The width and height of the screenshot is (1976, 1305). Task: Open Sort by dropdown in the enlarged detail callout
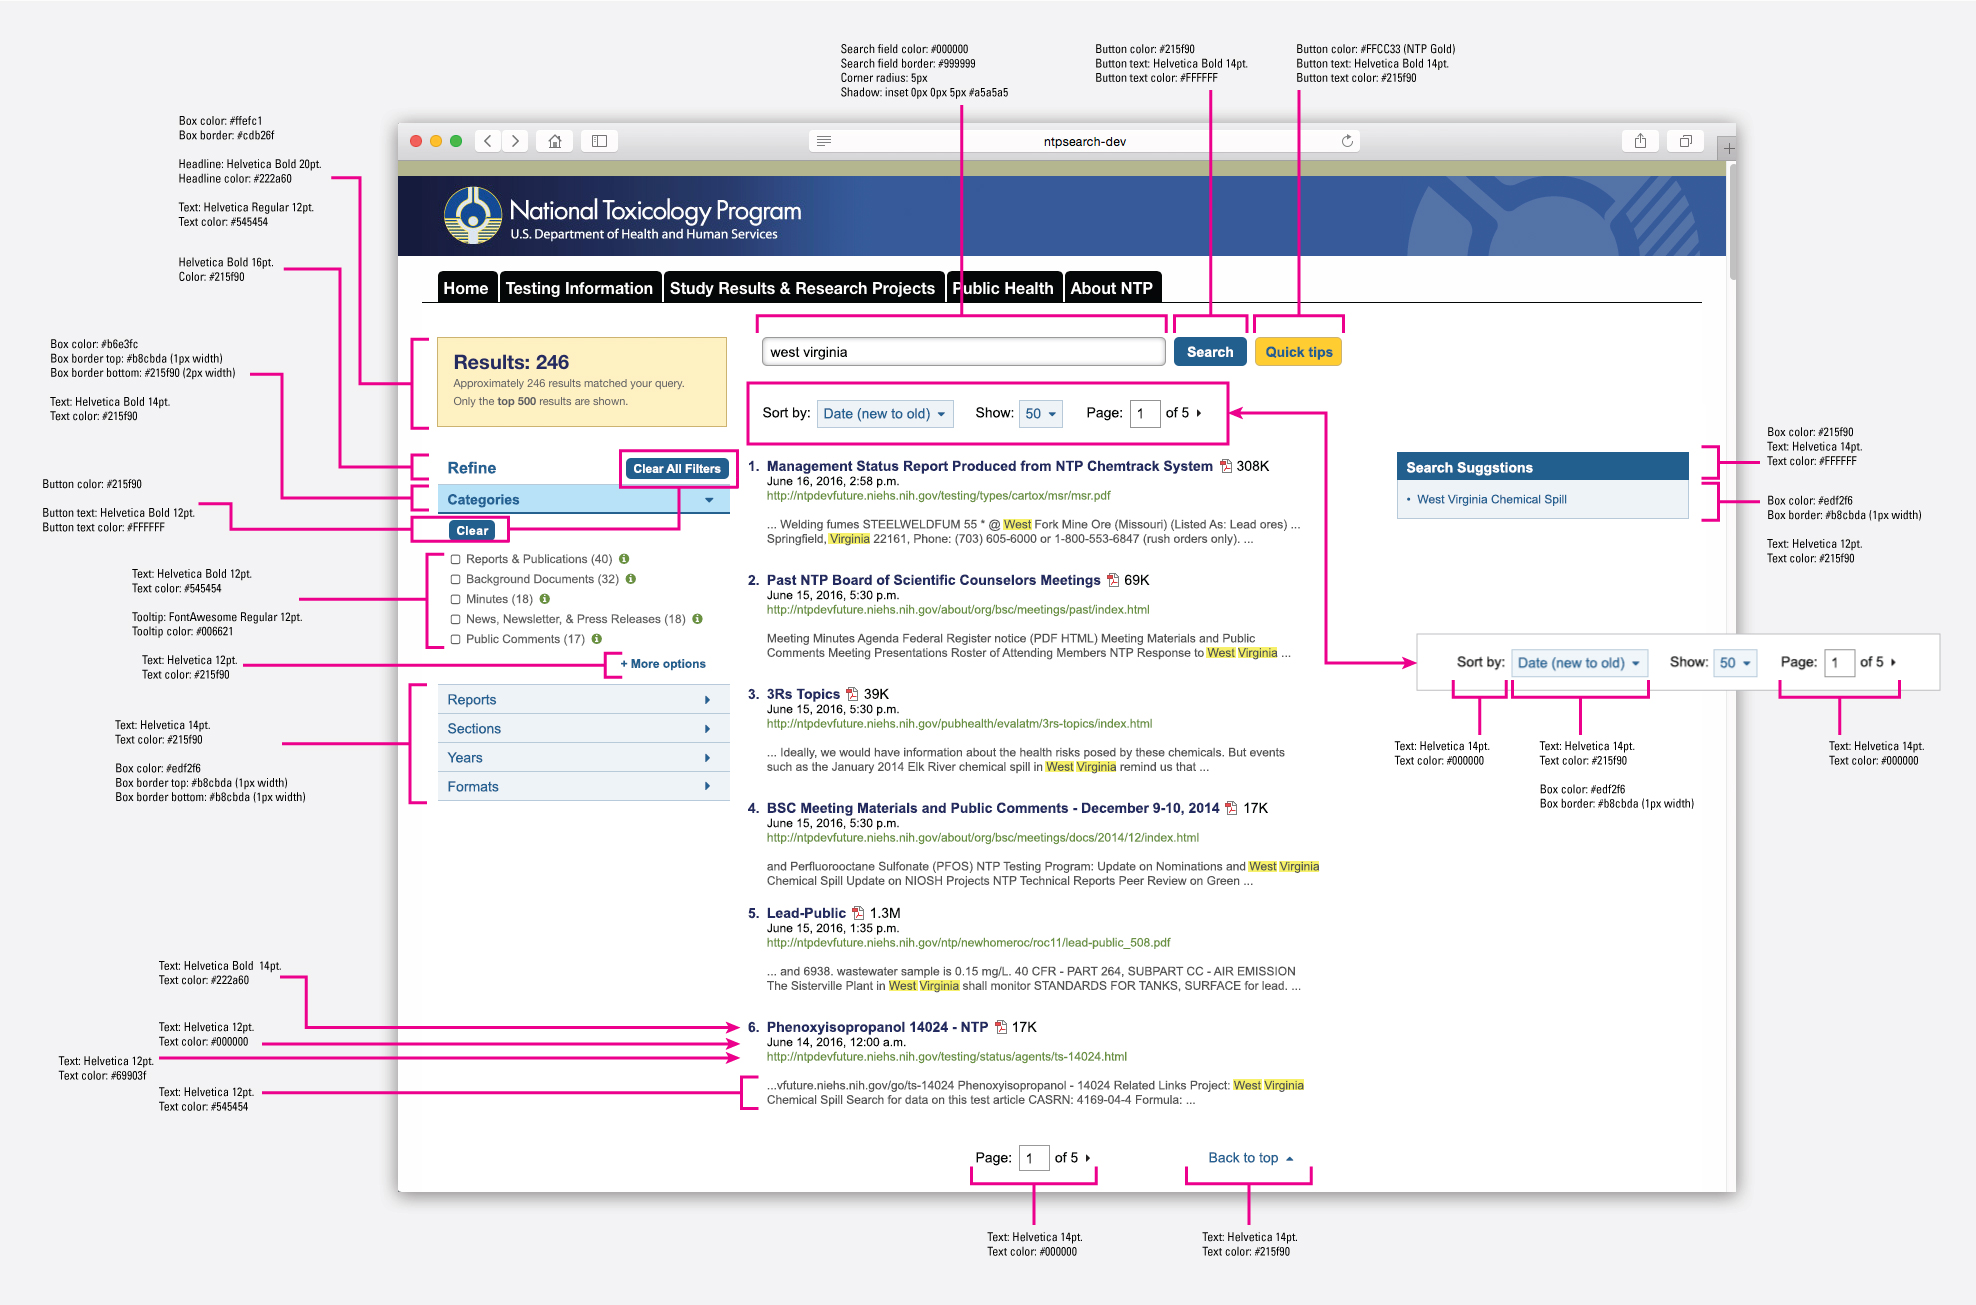pyautogui.click(x=1579, y=663)
